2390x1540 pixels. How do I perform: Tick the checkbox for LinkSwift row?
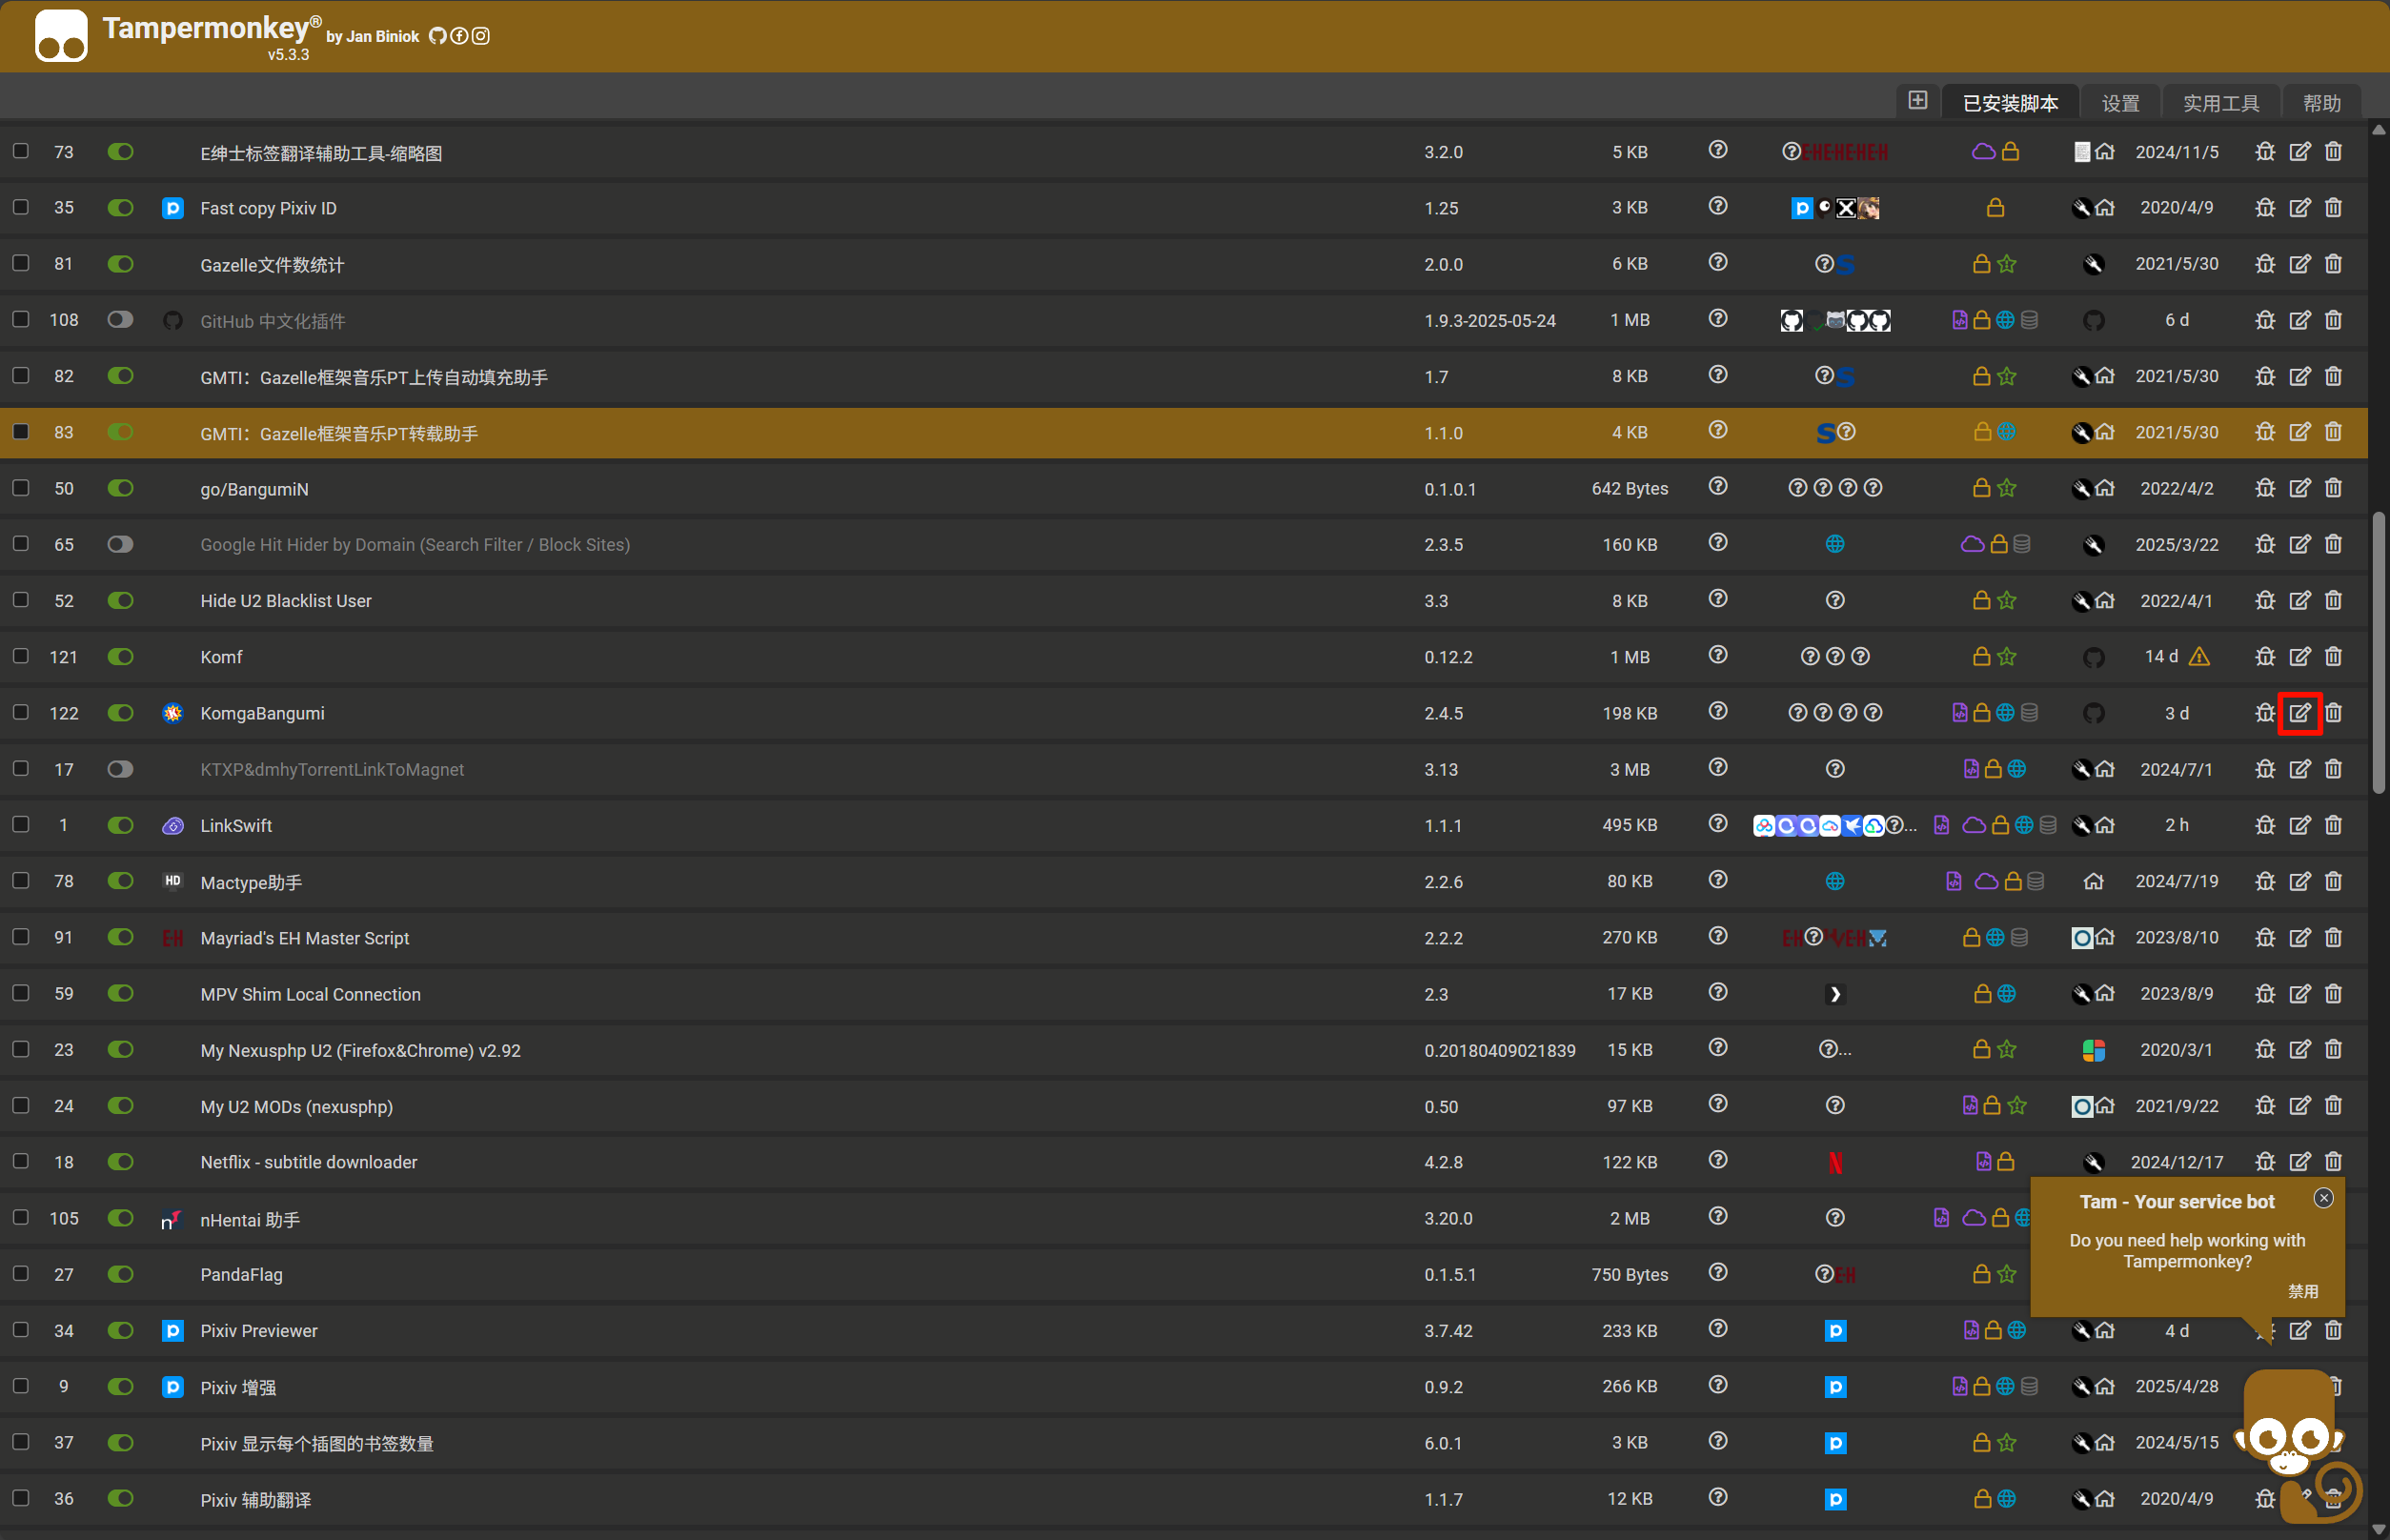click(x=20, y=825)
